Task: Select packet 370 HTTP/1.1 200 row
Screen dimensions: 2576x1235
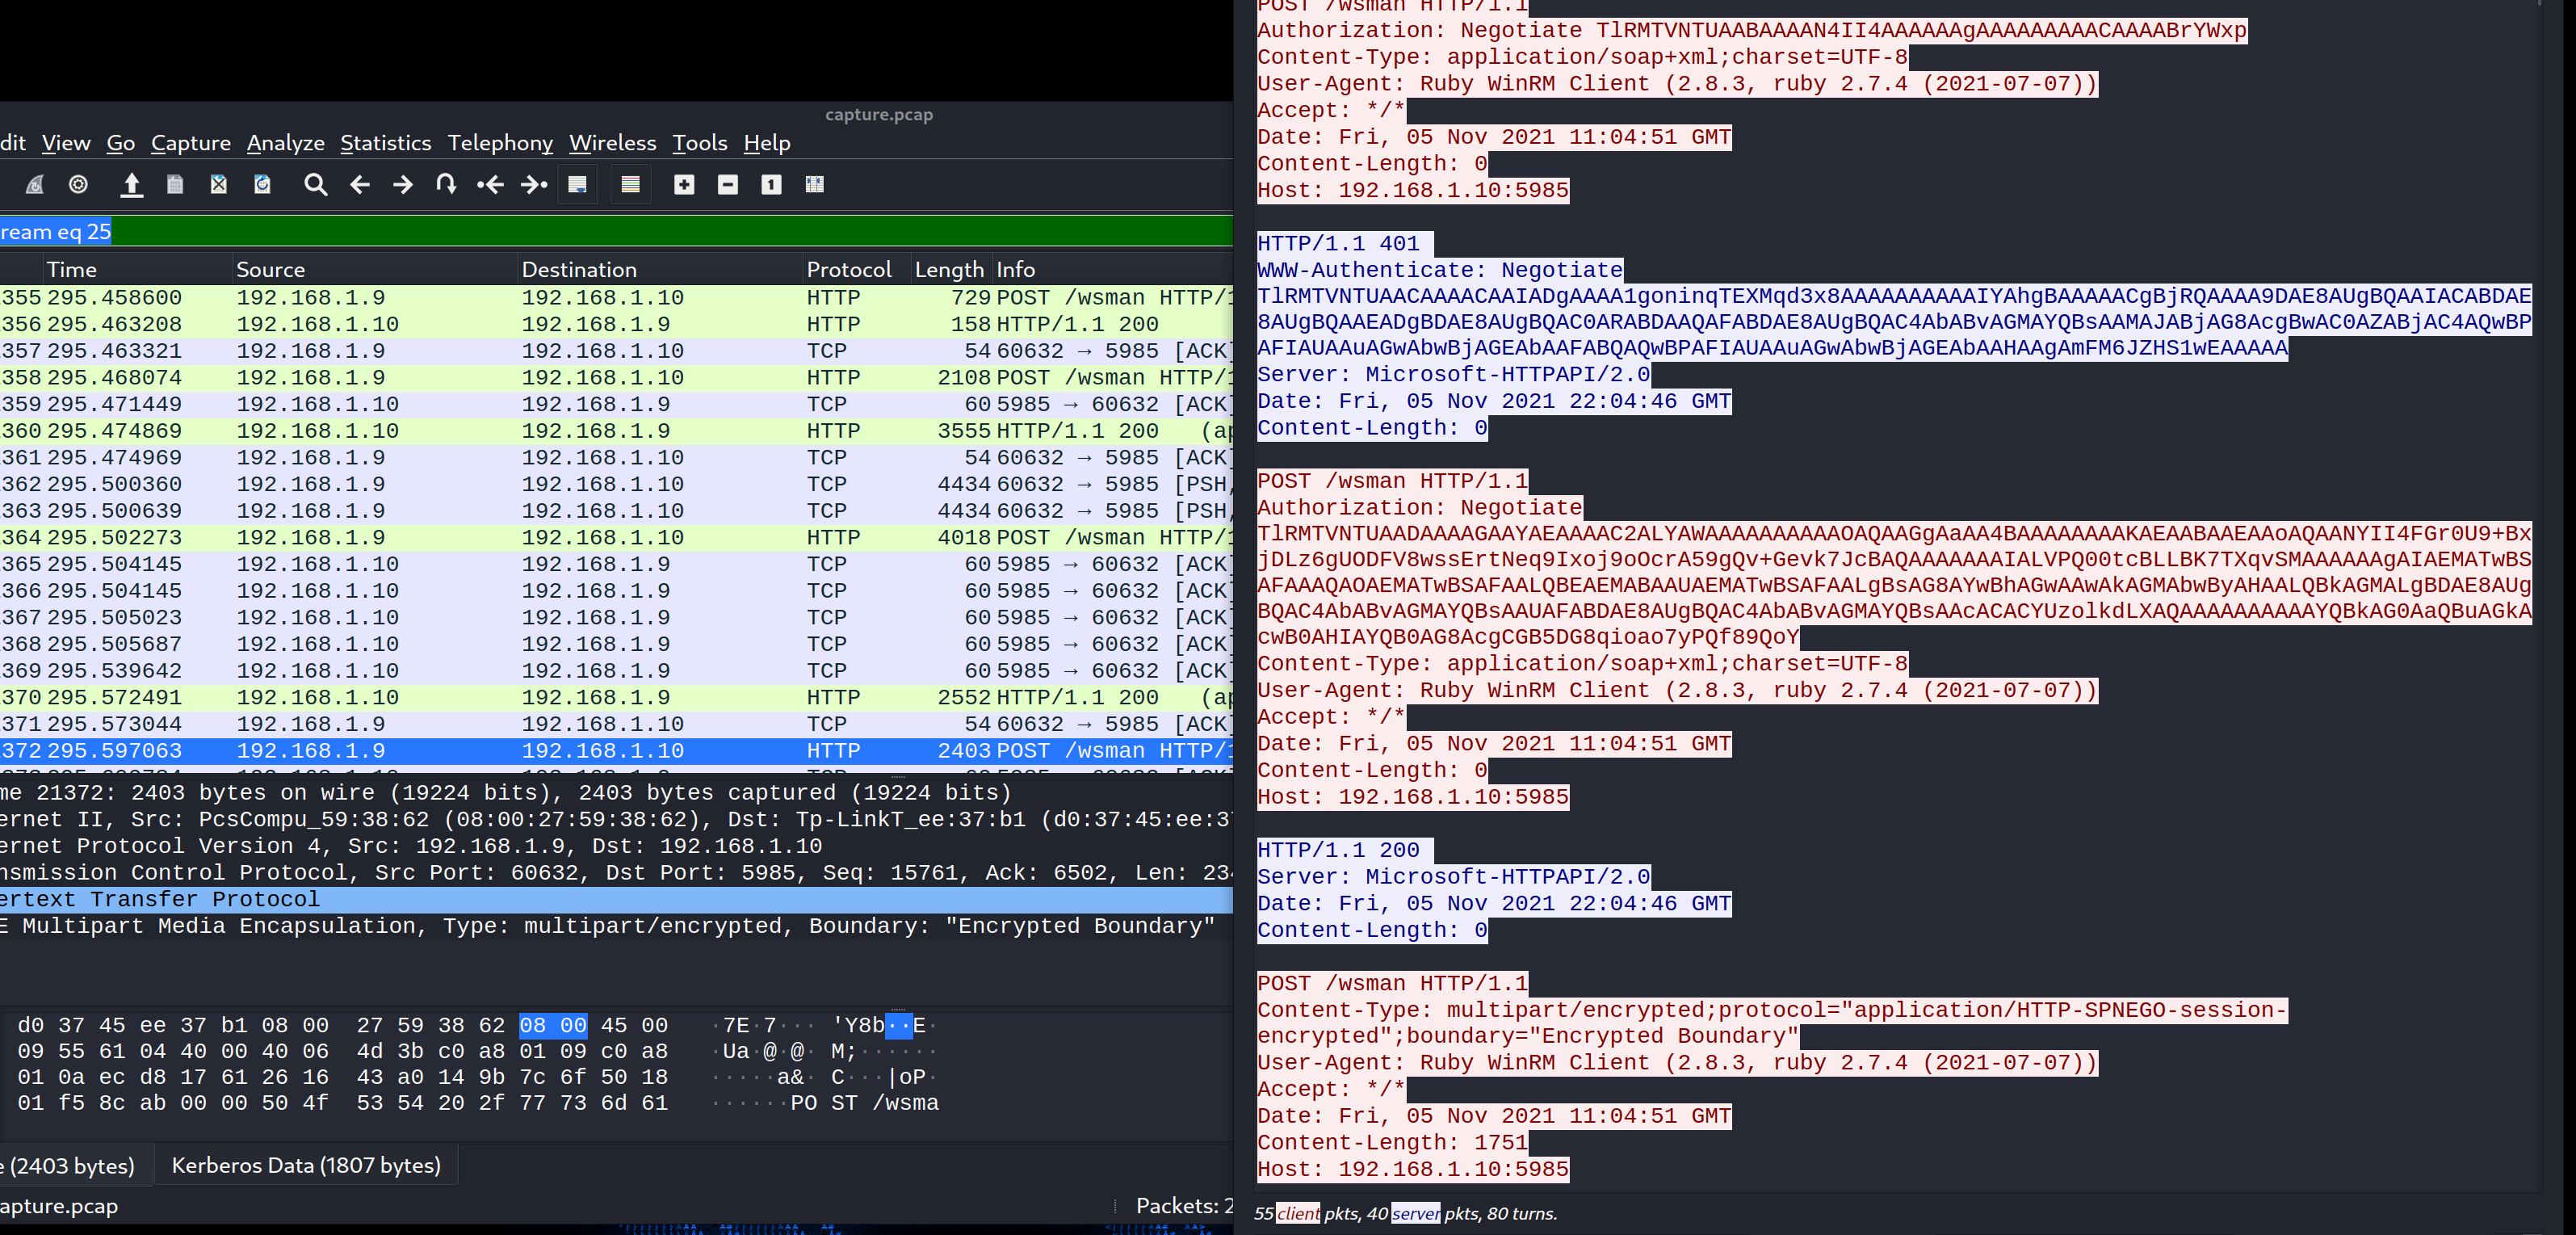Action: click(600, 697)
